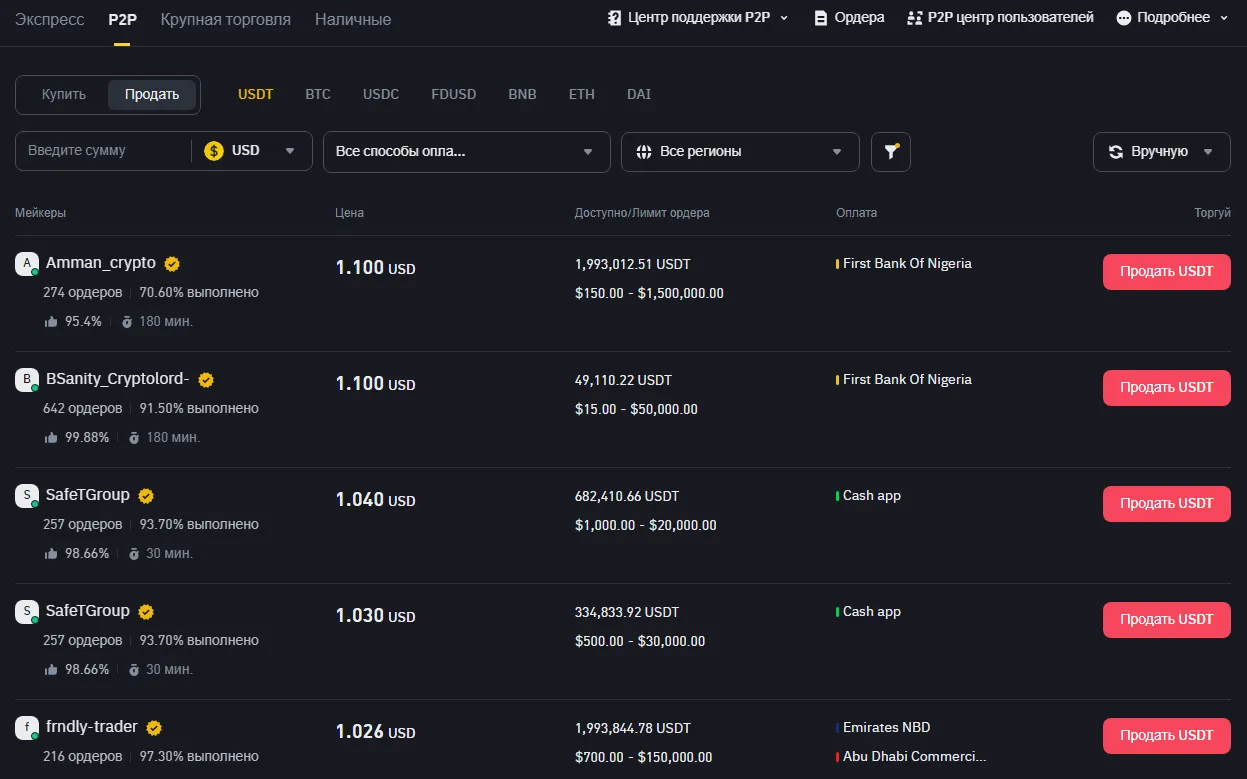The image size is (1247, 779).
Task: Select the Продать toggle
Action: (150, 93)
